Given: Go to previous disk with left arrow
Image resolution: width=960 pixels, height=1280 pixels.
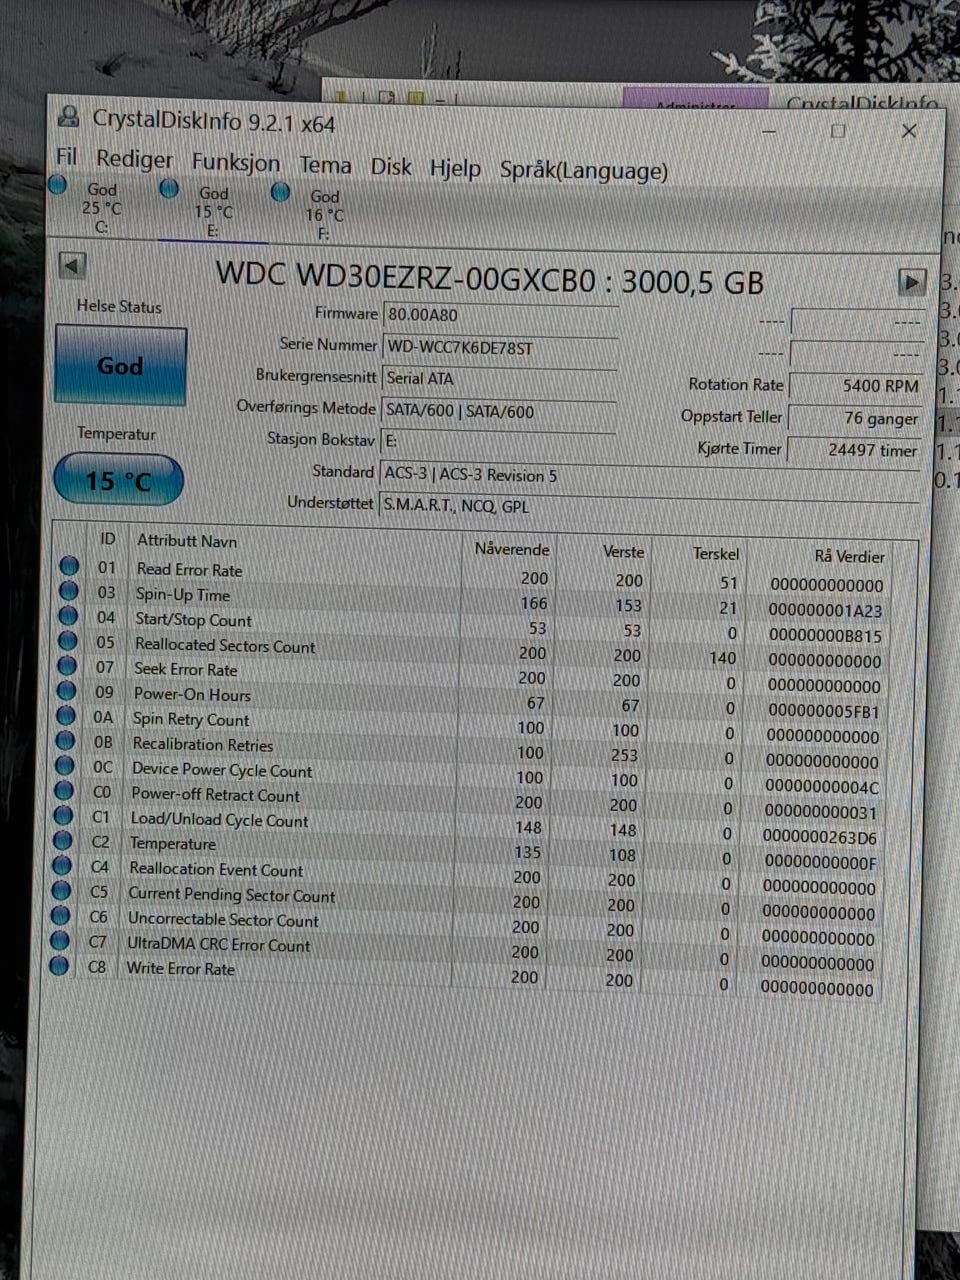Looking at the screenshot, I should click(73, 265).
